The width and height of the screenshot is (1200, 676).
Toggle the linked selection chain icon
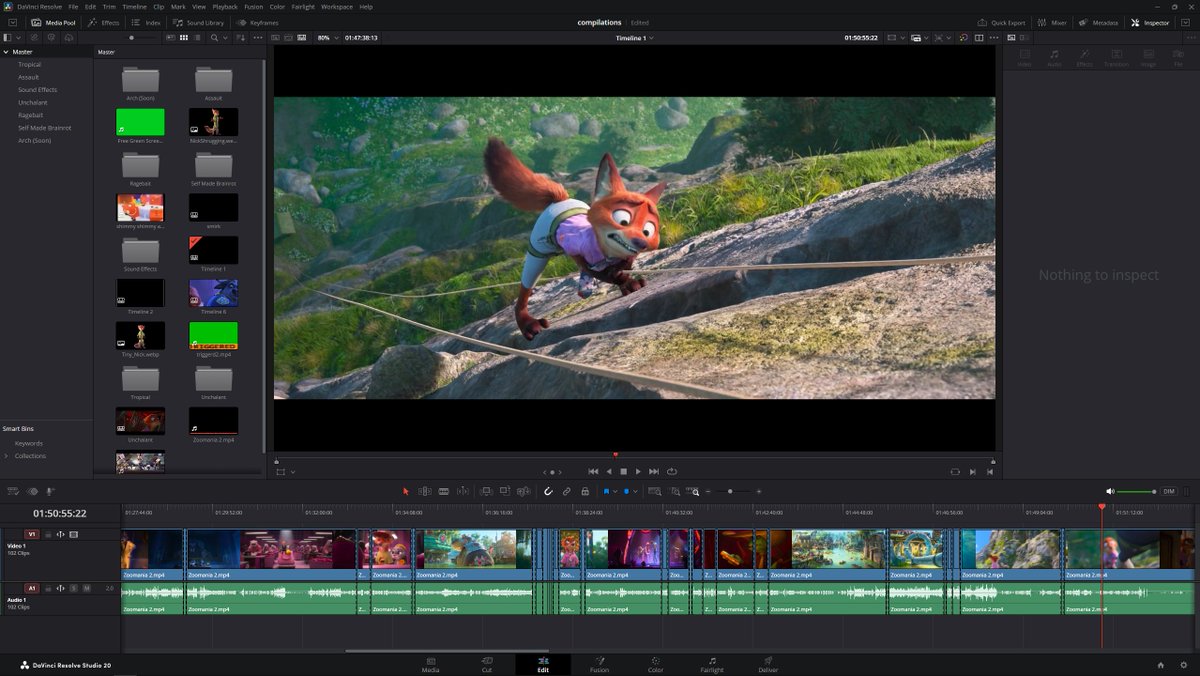point(566,491)
